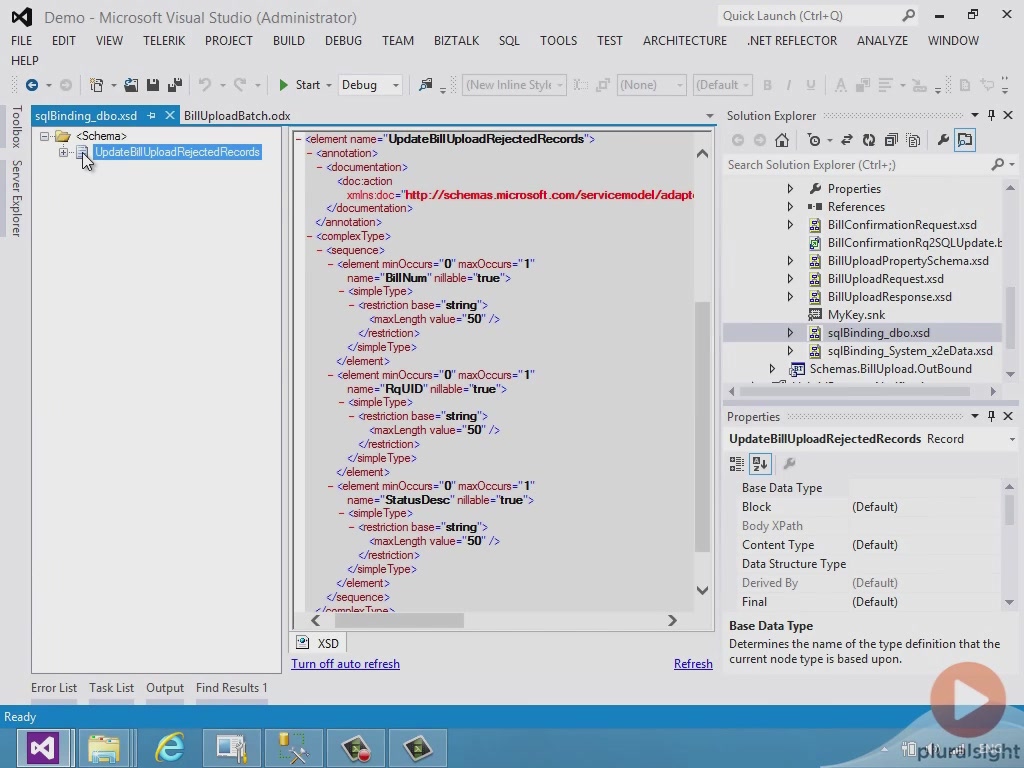
Task: Open the ARCHITECTURE menu
Action: click(x=684, y=40)
